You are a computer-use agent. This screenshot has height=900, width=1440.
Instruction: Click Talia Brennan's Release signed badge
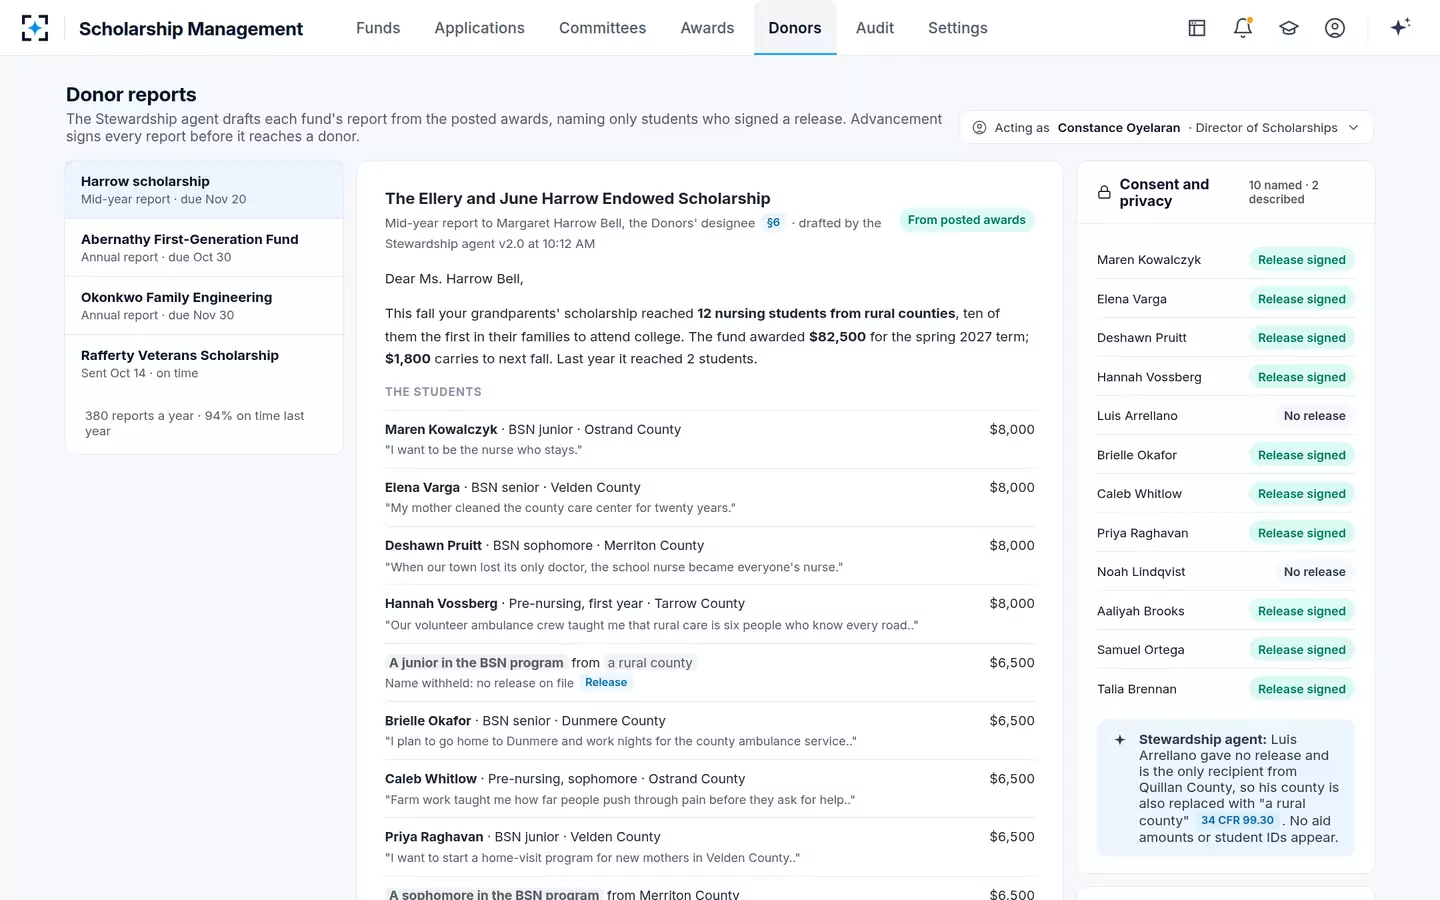pyautogui.click(x=1302, y=689)
